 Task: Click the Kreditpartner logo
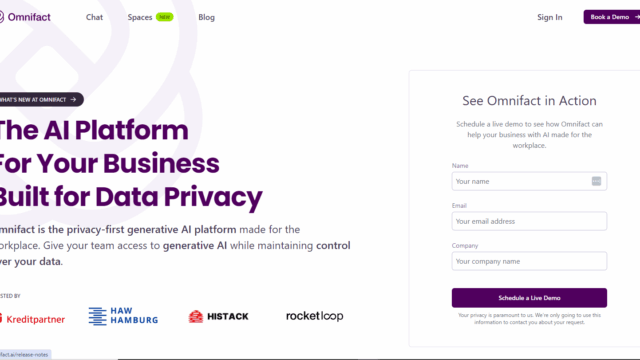[x=32, y=319]
